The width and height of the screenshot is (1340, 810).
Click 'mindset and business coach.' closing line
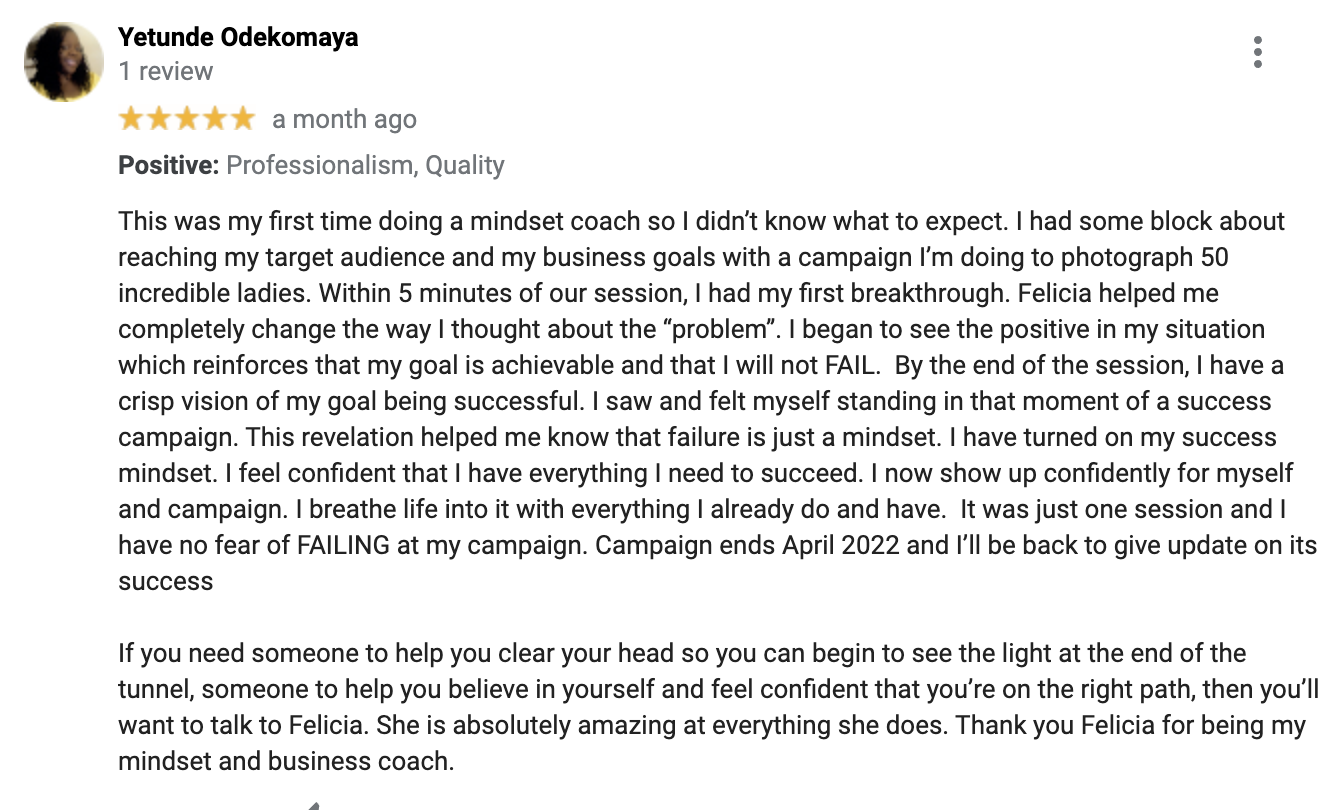[286, 762]
